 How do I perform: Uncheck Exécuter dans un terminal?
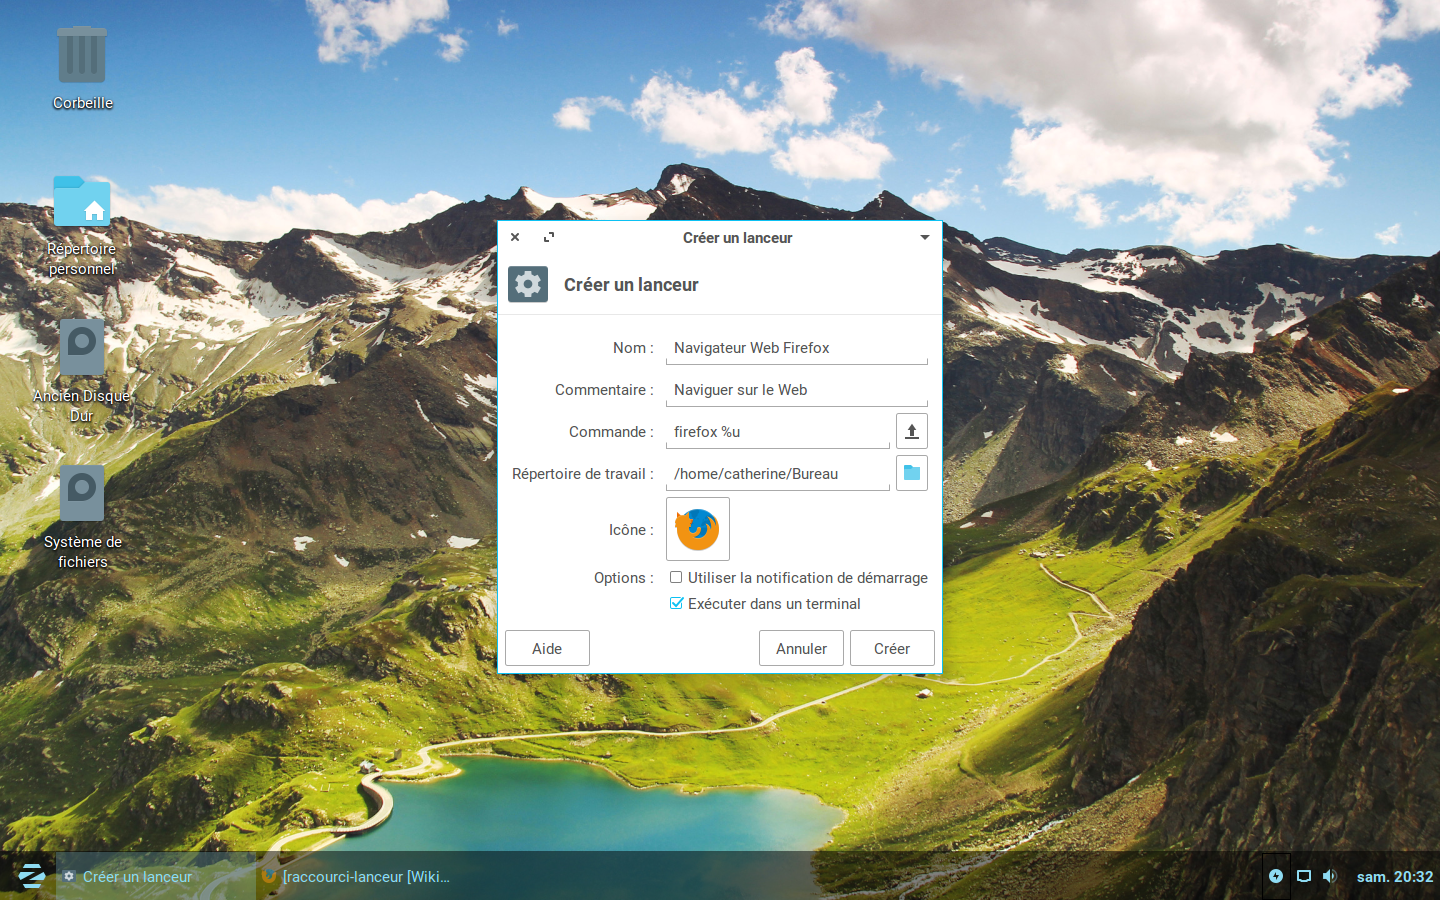pos(676,604)
